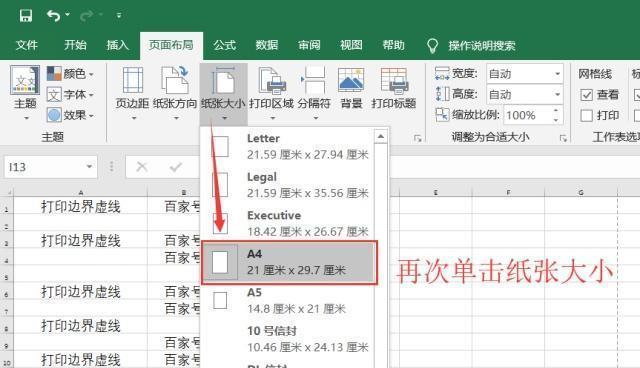Open 调整为合适大小 dialog launcher
The image size is (640, 368).
pyautogui.click(x=563, y=138)
